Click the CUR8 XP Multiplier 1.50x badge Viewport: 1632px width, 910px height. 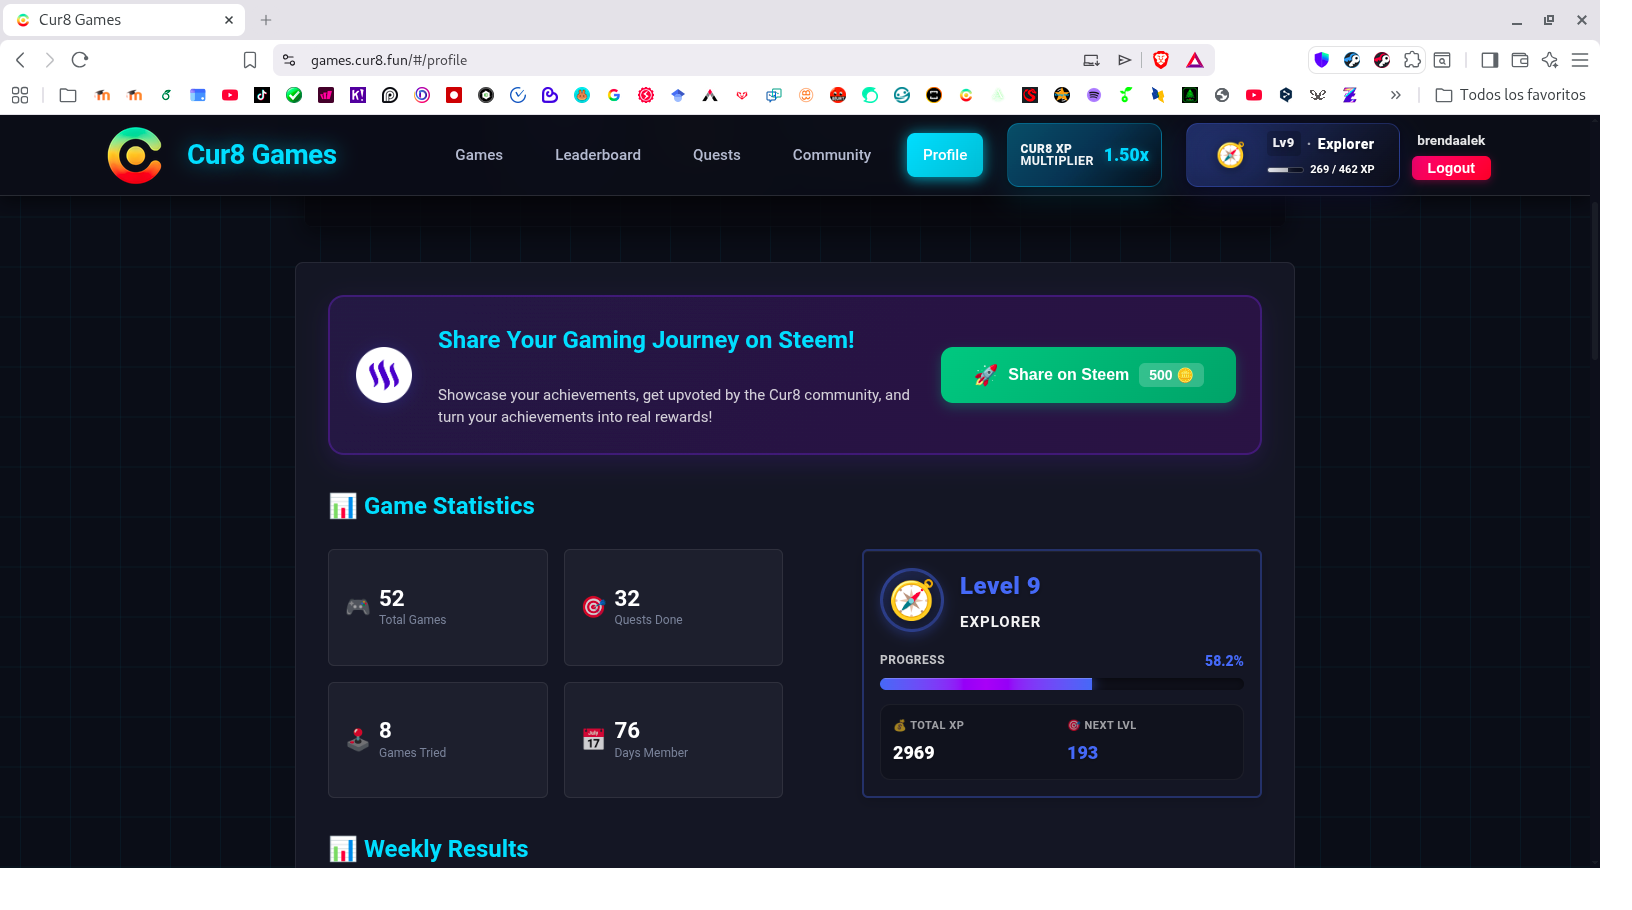click(x=1084, y=155)
